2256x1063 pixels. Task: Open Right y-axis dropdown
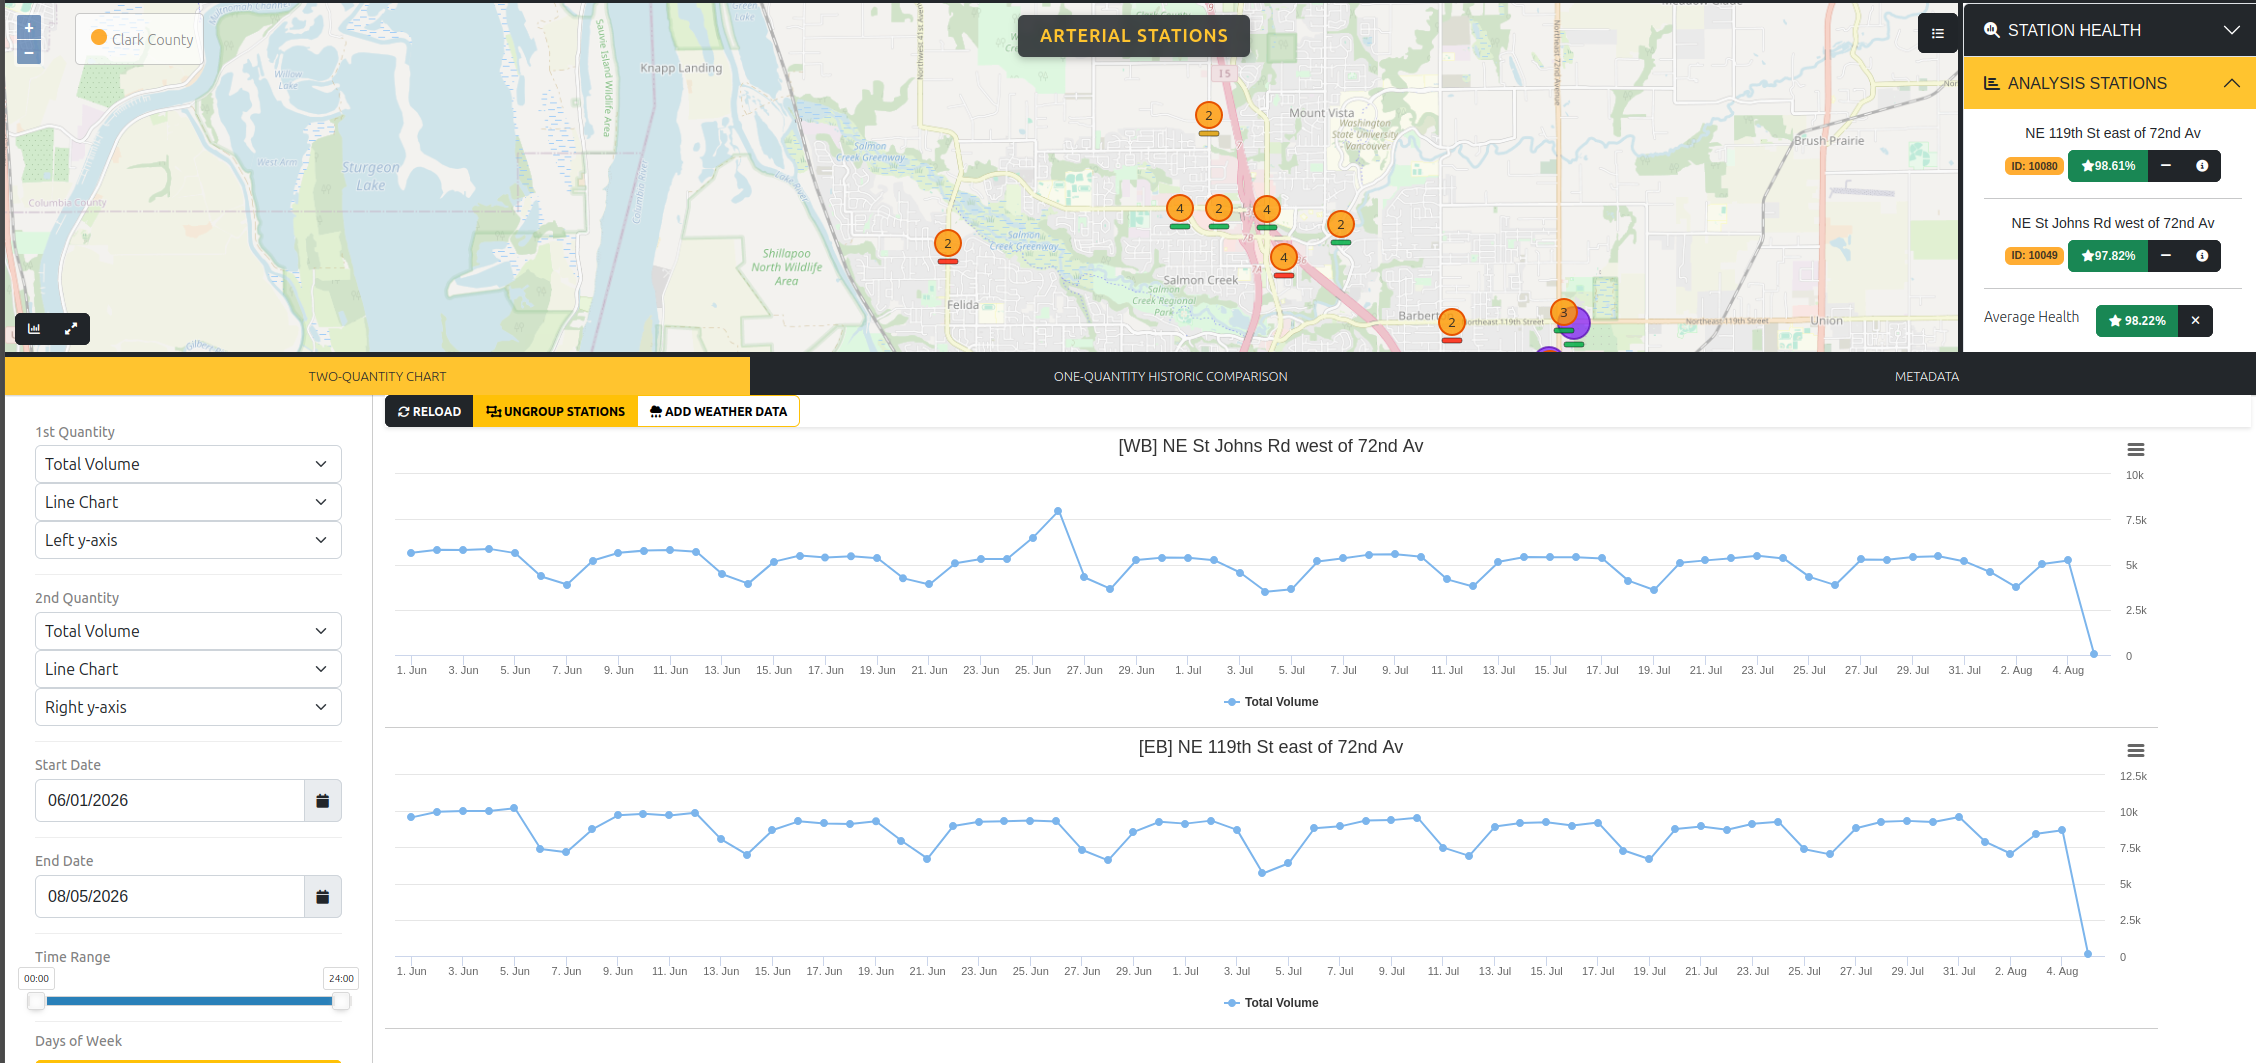click(x=188, y=707)
